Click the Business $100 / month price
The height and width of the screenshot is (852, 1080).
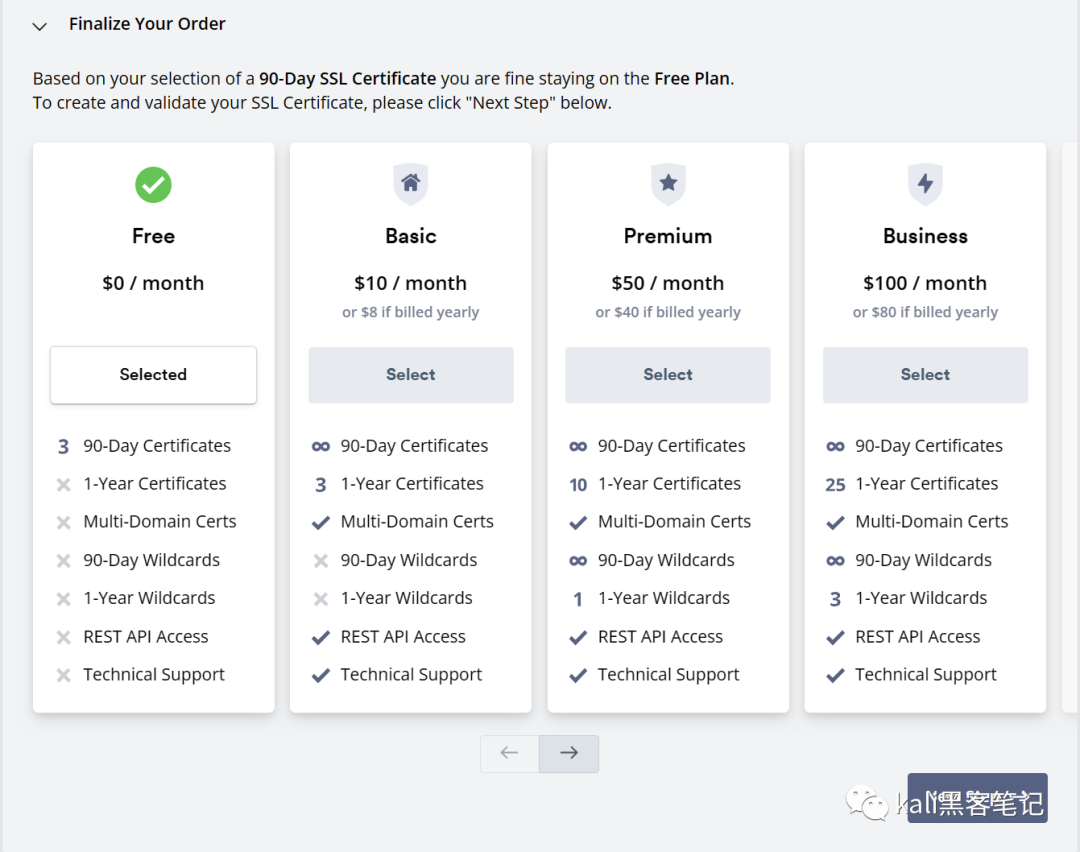(x=925, y=283)
